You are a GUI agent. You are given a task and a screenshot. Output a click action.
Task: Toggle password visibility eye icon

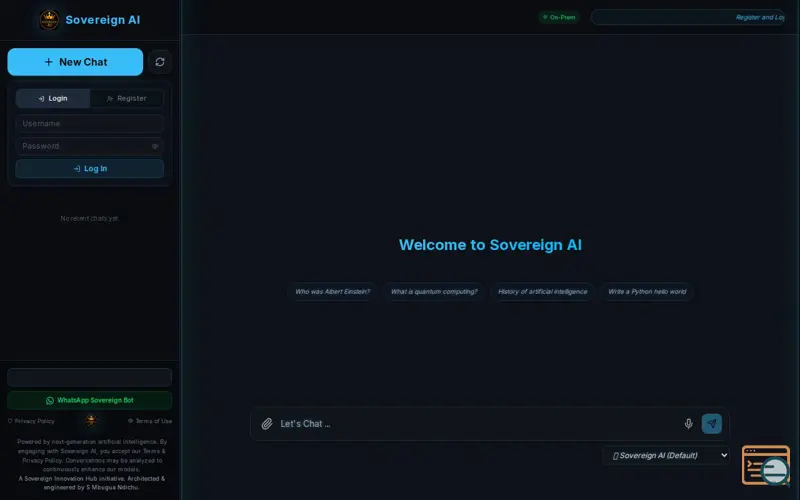155,146
